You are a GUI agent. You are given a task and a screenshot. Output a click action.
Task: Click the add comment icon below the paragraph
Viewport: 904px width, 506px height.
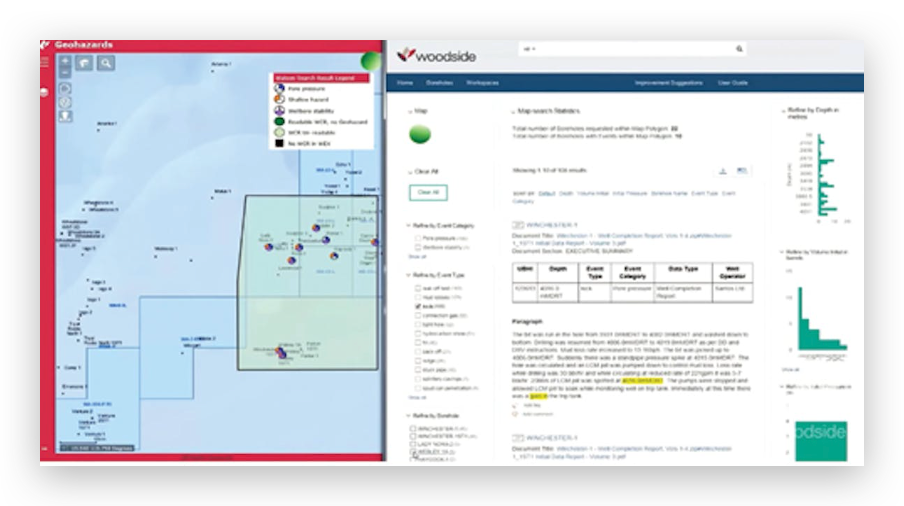click(515, 414)
